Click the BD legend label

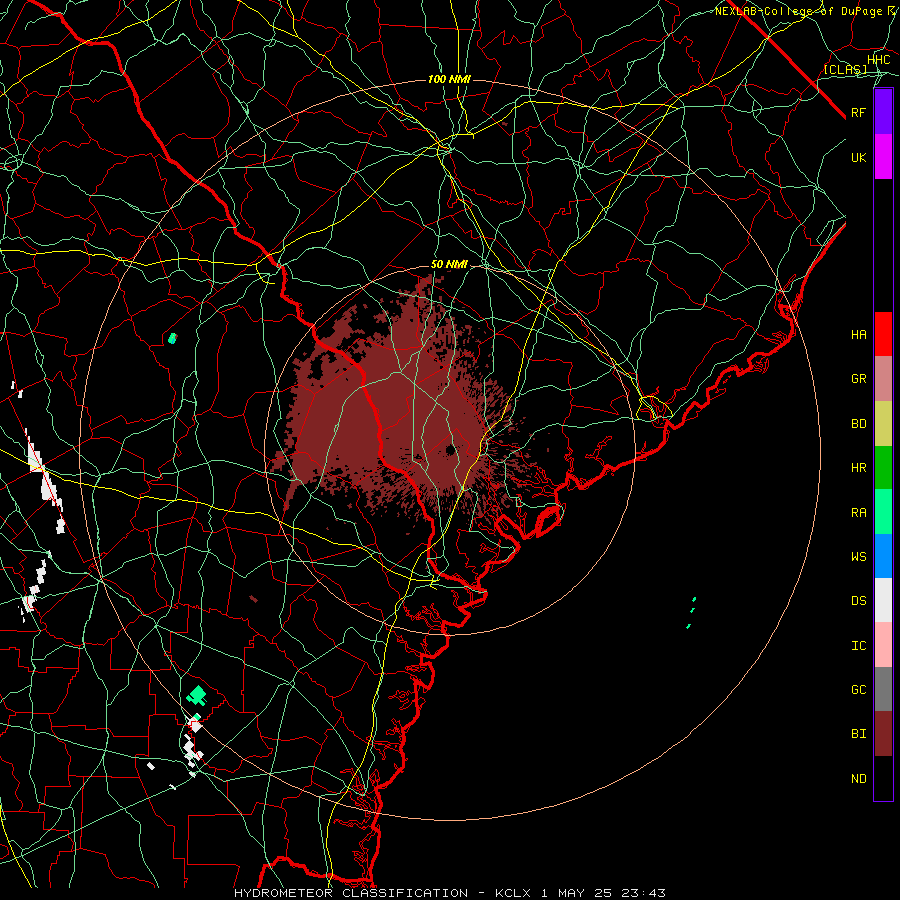(x=859, y=424)
